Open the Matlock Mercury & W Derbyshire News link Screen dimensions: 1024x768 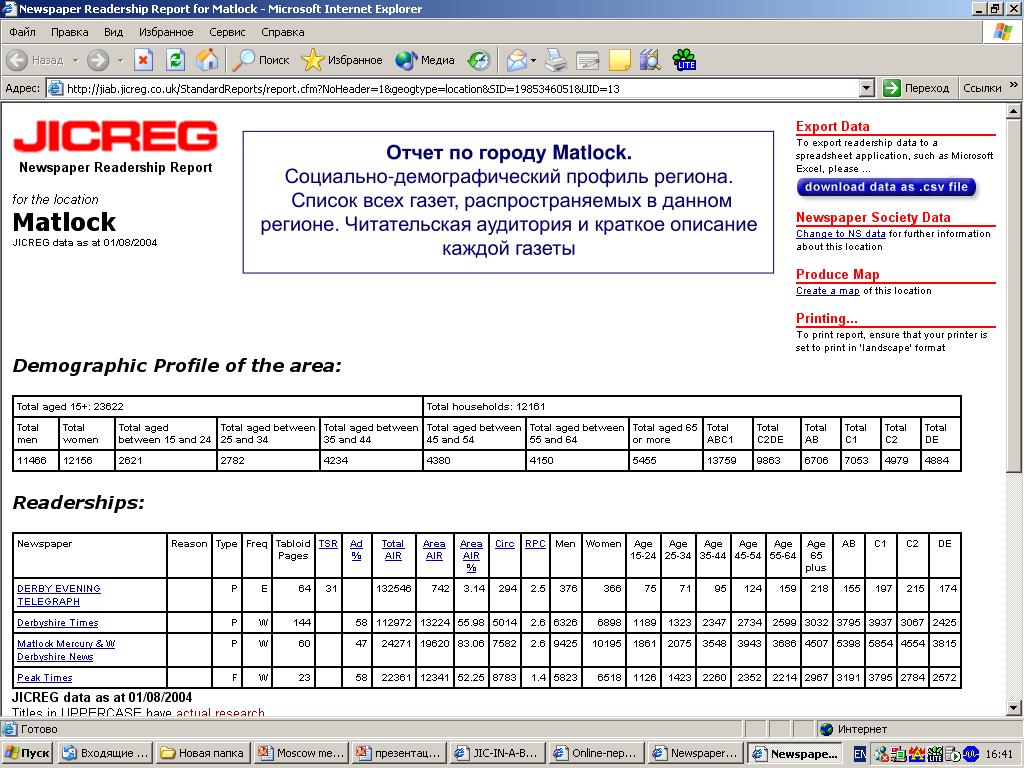pos(66,650)
